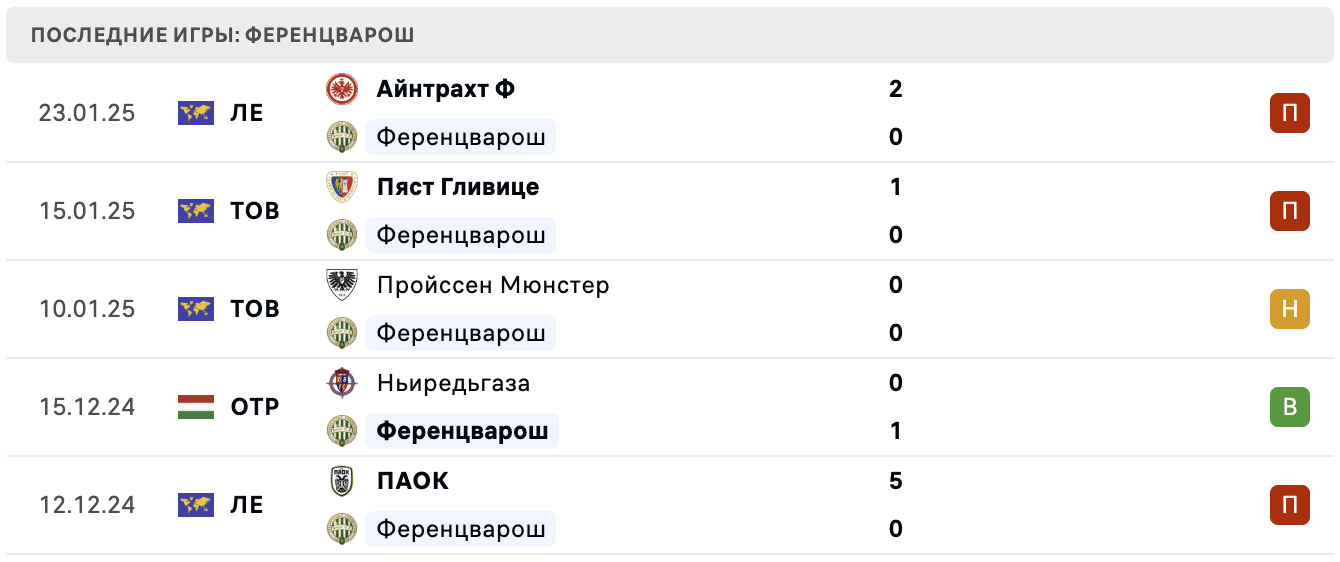Image resolution: width=1340 pixels, height=562 pixels.
Task: Click the bold Ференцварош name in 15.12.24 match
Action: pyautogui.click(x=462, y=431)
